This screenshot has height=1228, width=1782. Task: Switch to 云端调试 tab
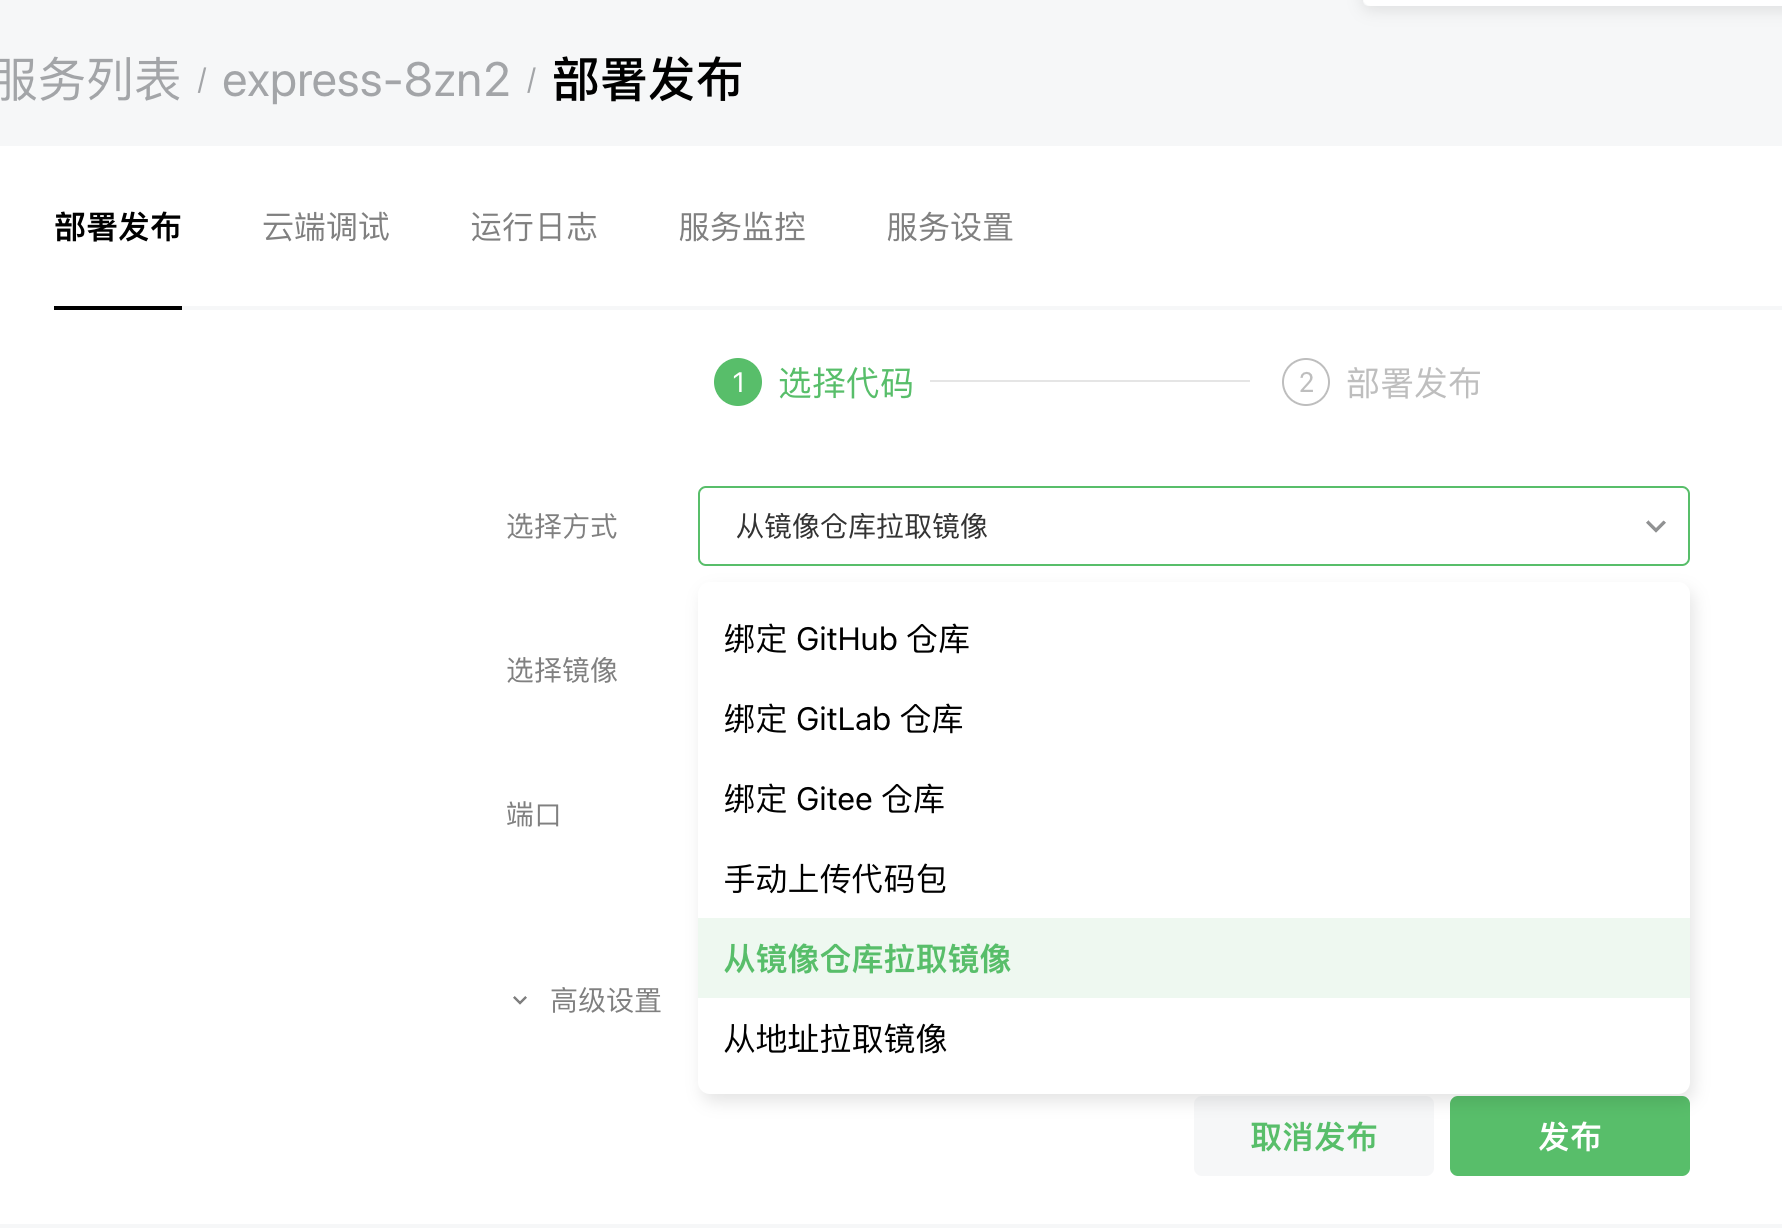[326, 227]
